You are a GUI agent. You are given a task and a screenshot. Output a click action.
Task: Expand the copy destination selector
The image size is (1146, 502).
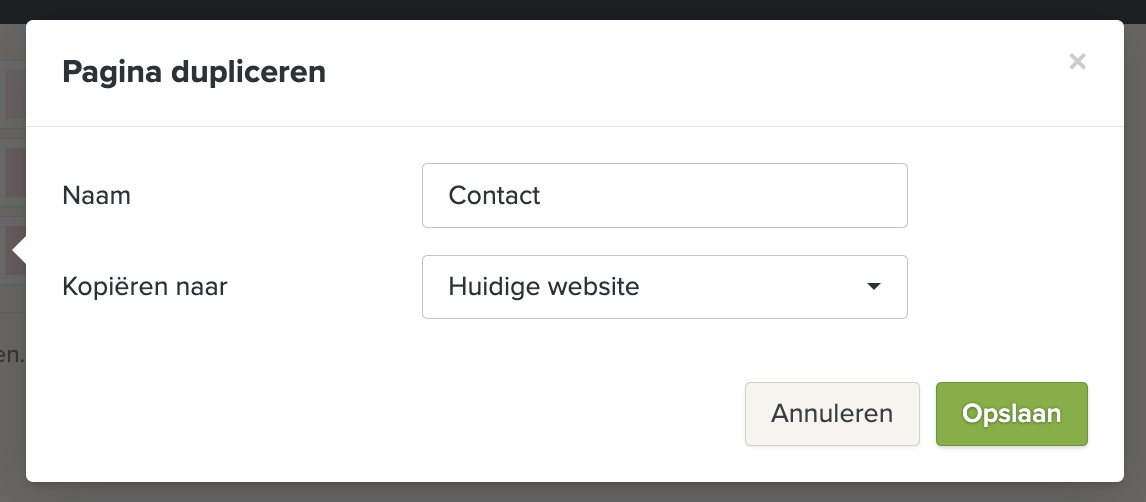664,287
